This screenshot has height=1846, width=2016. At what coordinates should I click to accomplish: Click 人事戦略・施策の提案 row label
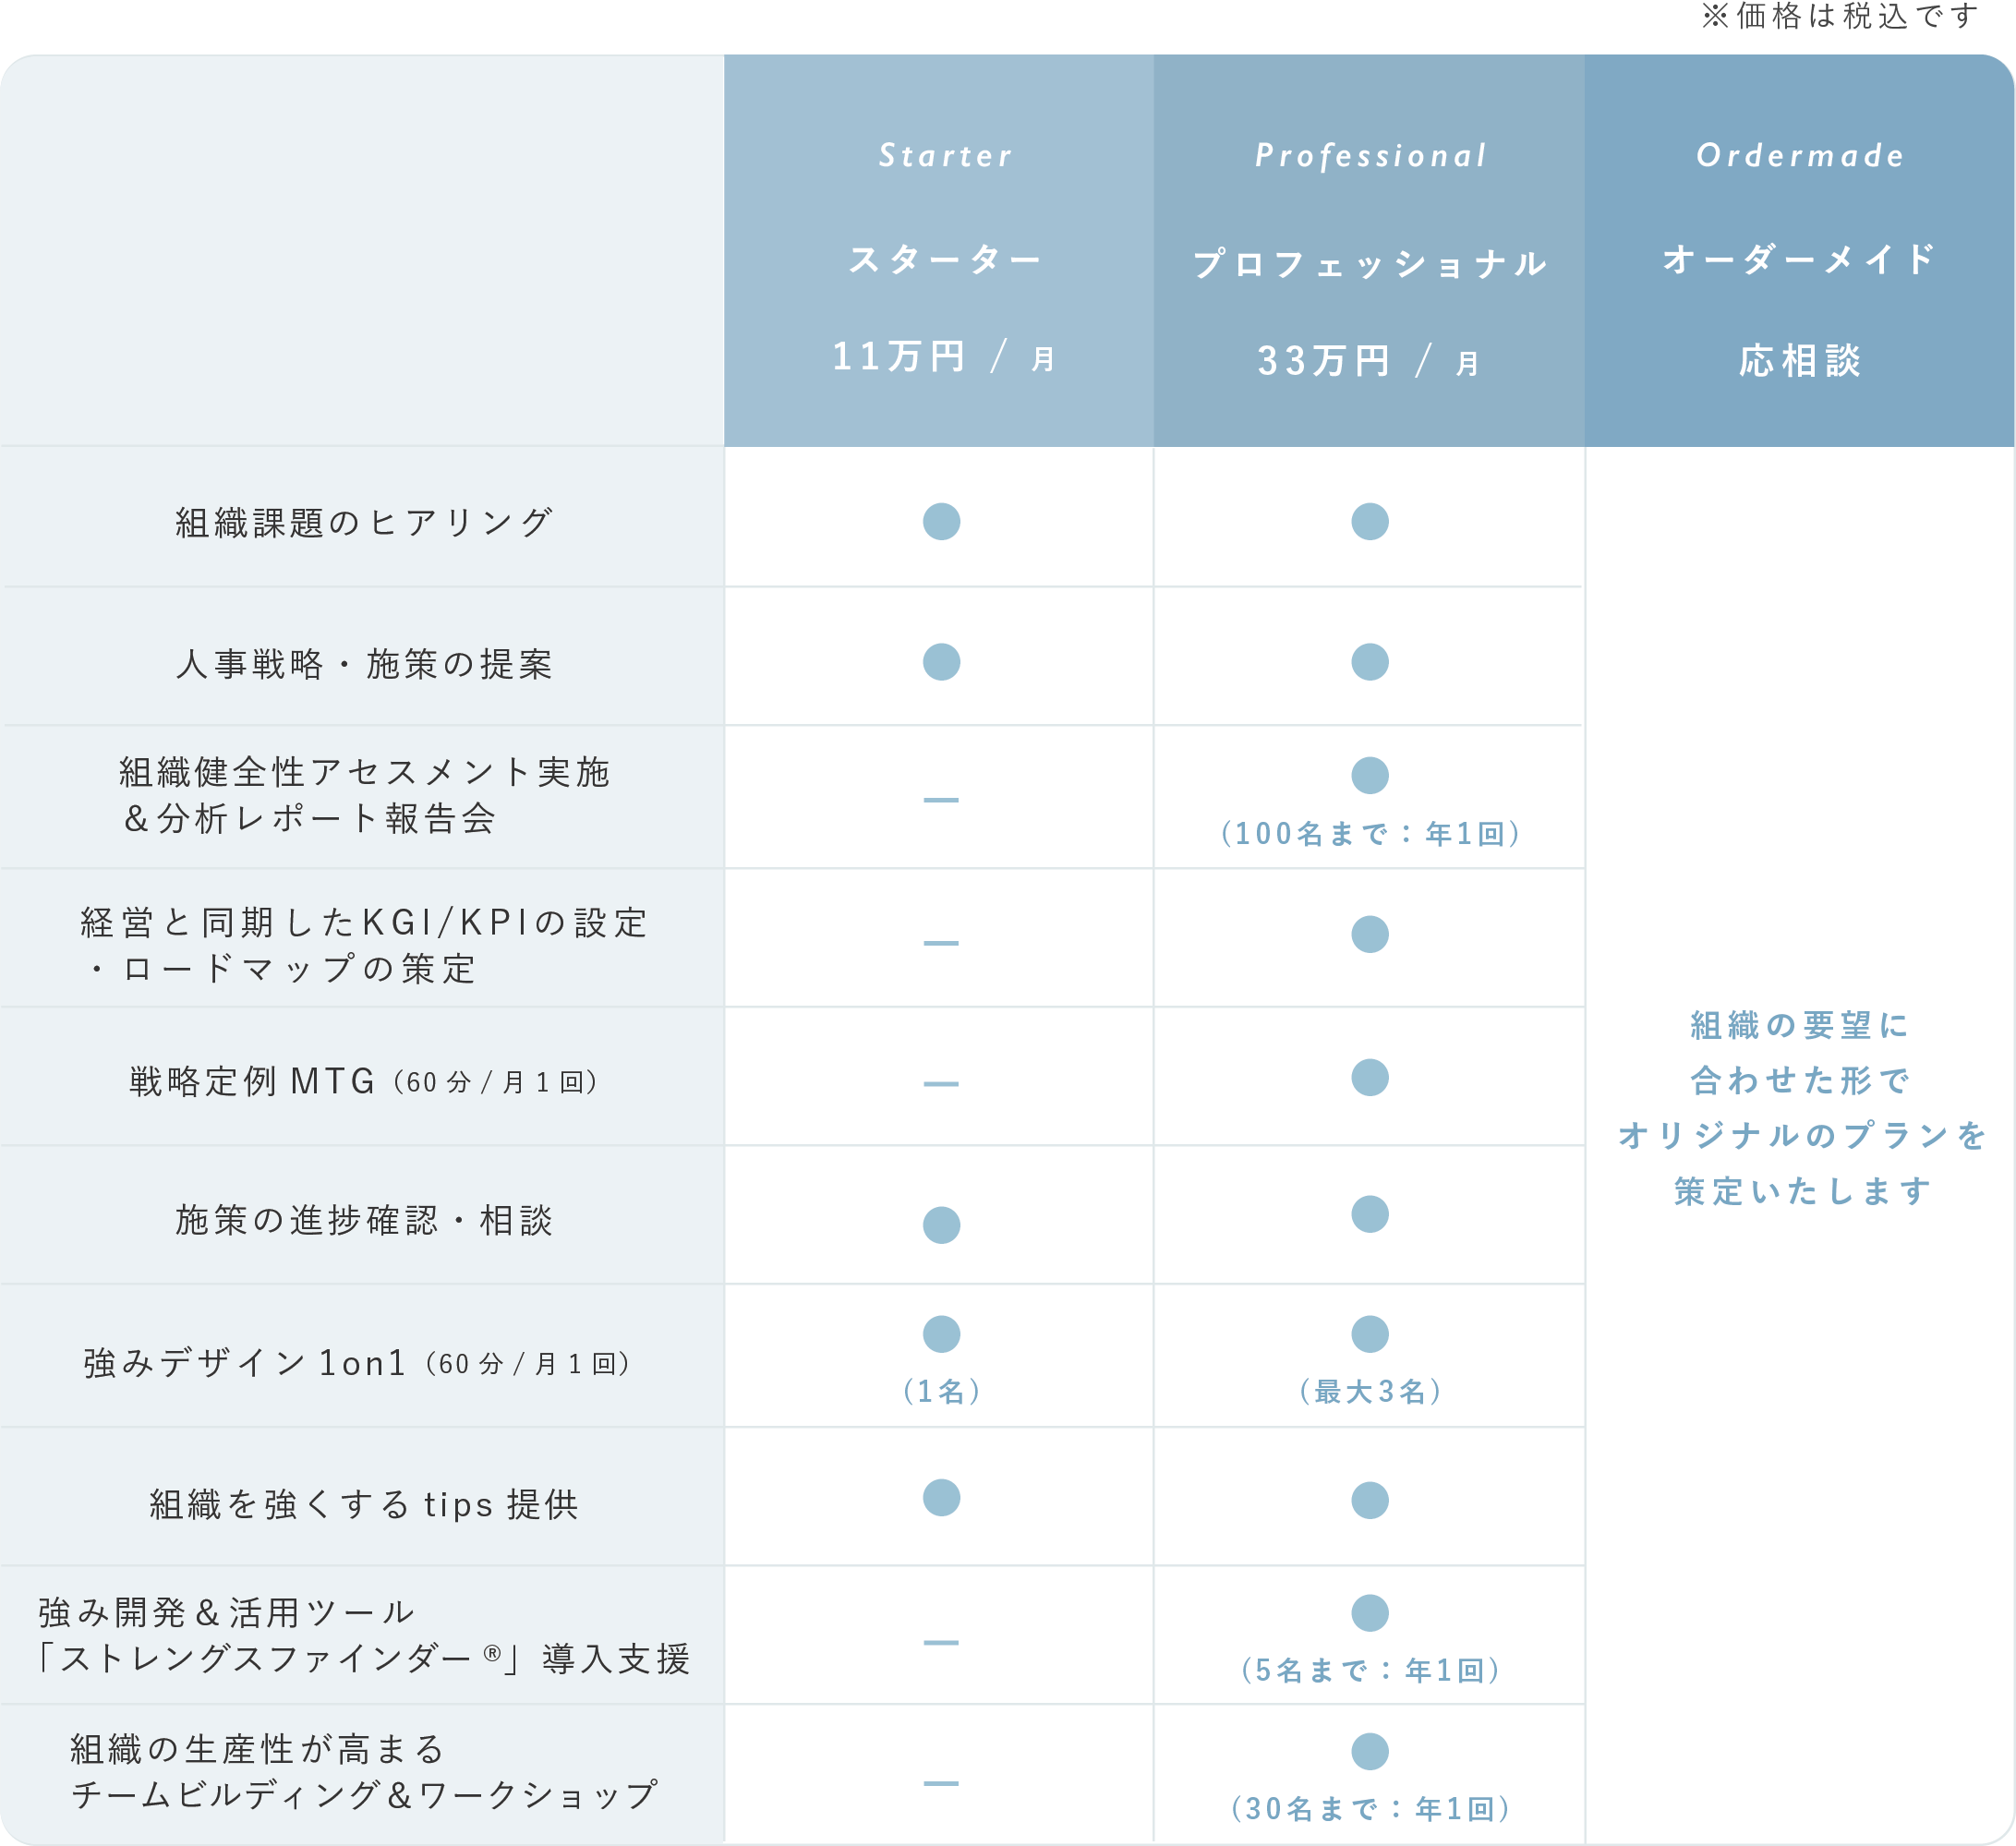point(364,664)
